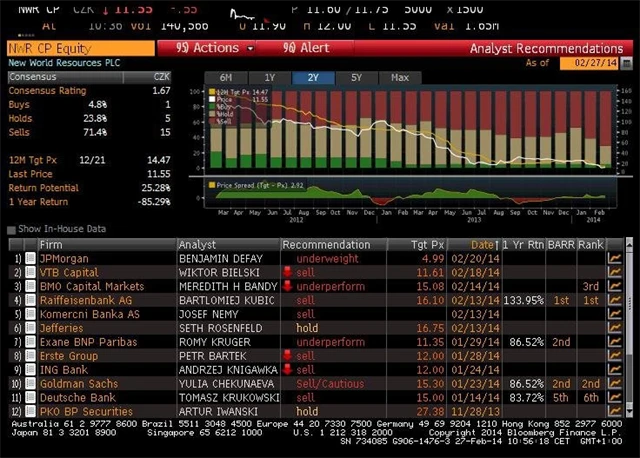
Task: Click the chart icon for Raiffeisenbank AG
Action: tap(615, 300)
